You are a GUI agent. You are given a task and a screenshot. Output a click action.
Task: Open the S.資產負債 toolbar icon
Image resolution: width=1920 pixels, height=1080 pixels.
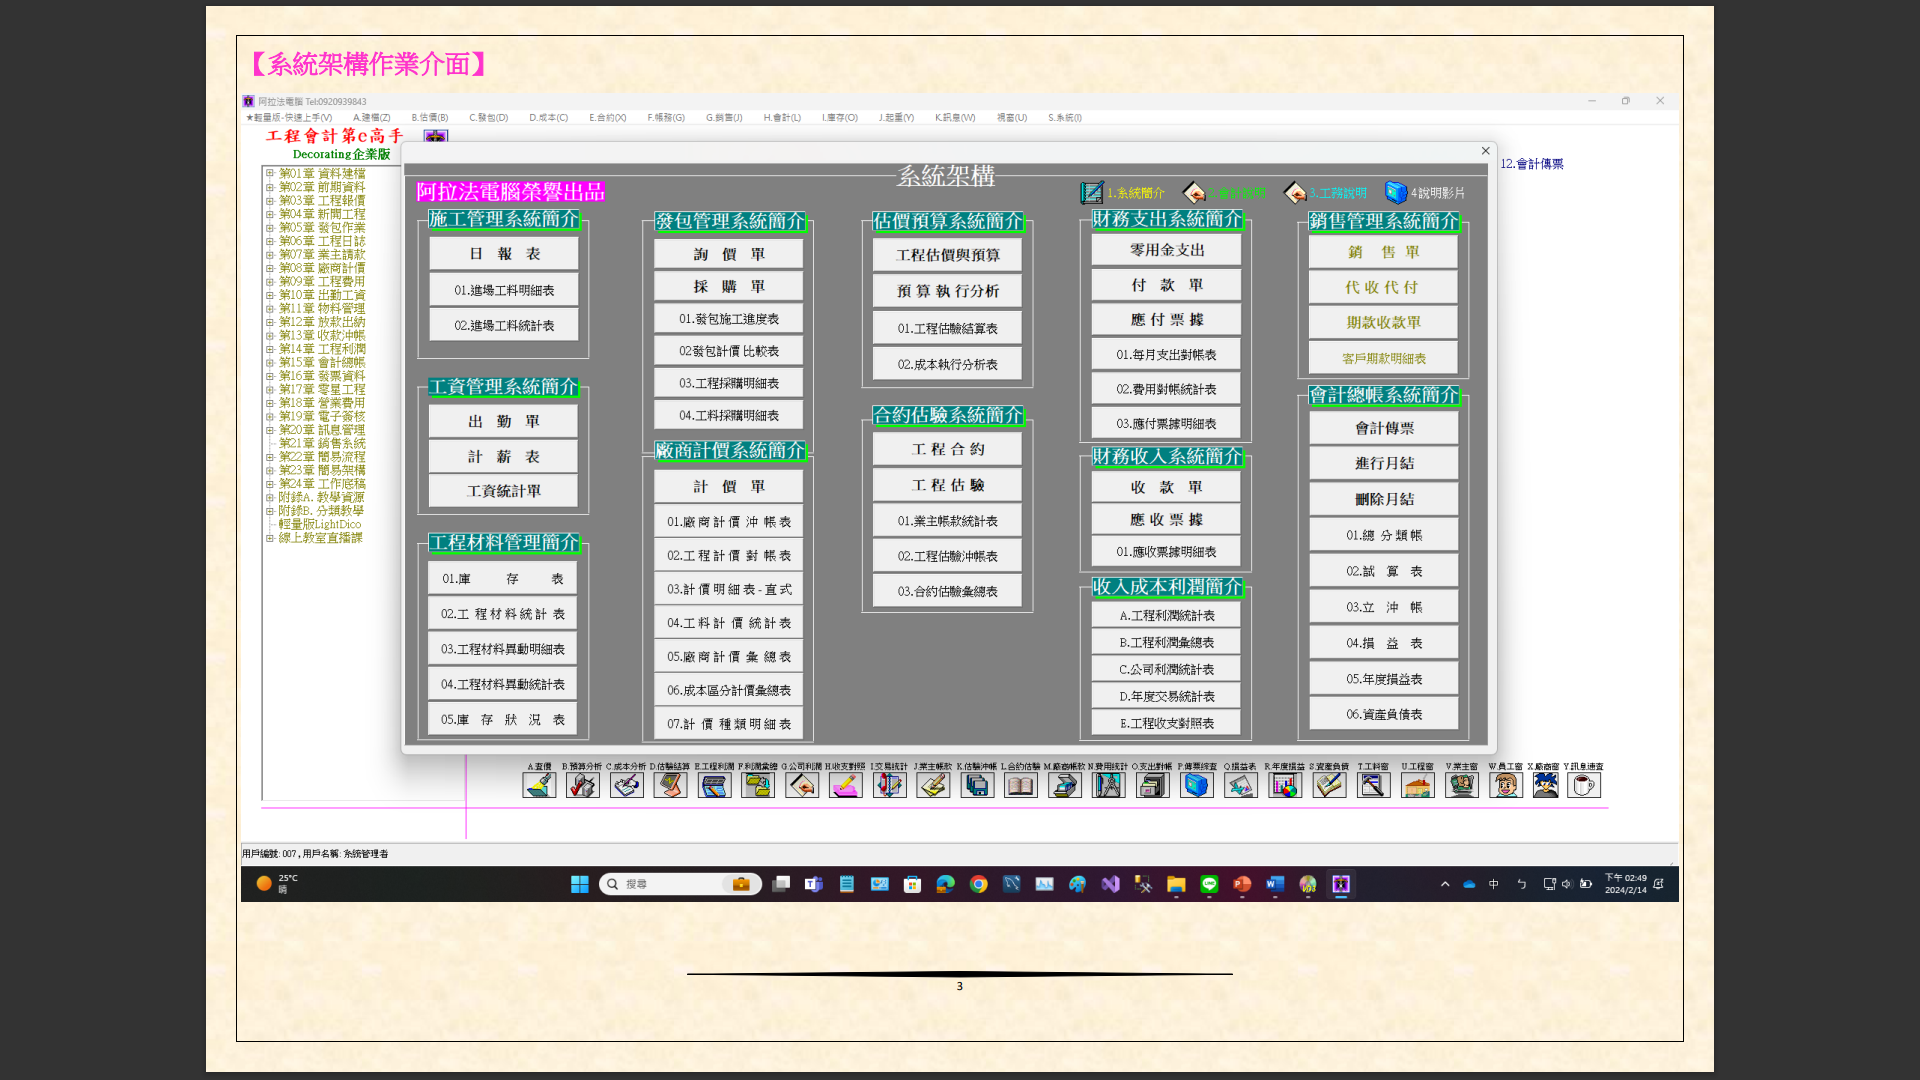pos(1329,785)
